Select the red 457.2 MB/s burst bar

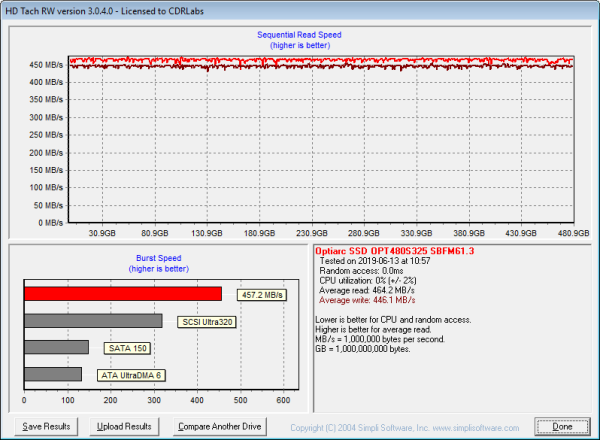point(123,294)
